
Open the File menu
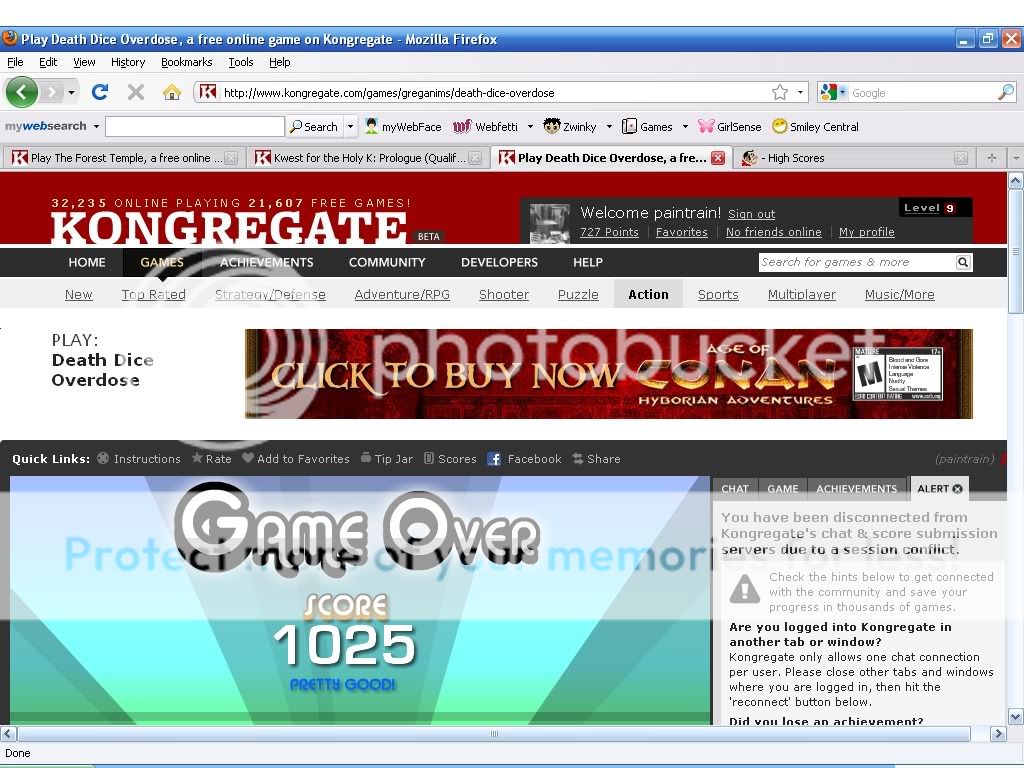[15, 62]
